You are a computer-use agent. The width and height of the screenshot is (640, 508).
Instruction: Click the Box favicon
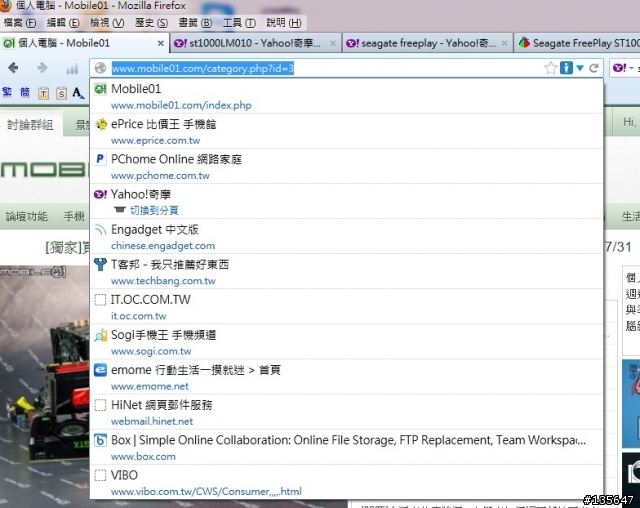[100, 440]
